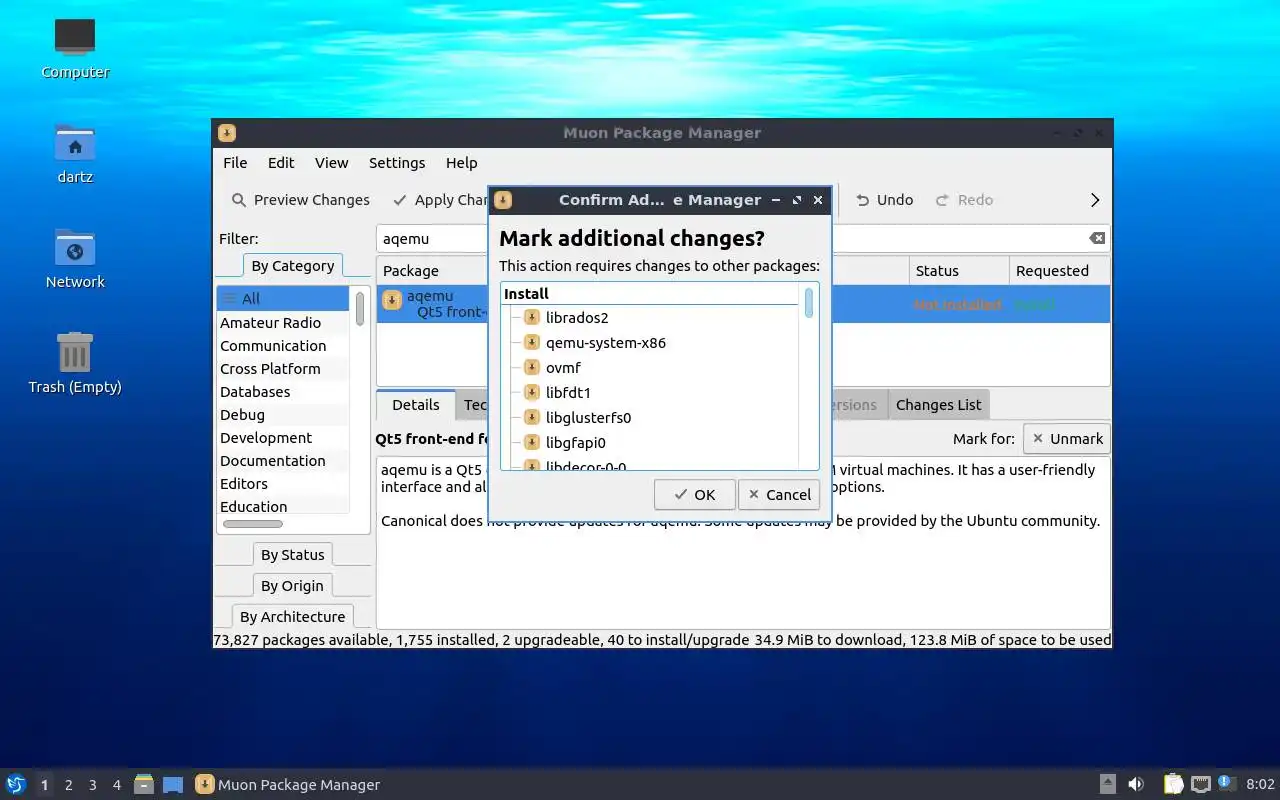Click the Unmark button
Screen dimensions: 1280x800
[x=1066, y=439]
